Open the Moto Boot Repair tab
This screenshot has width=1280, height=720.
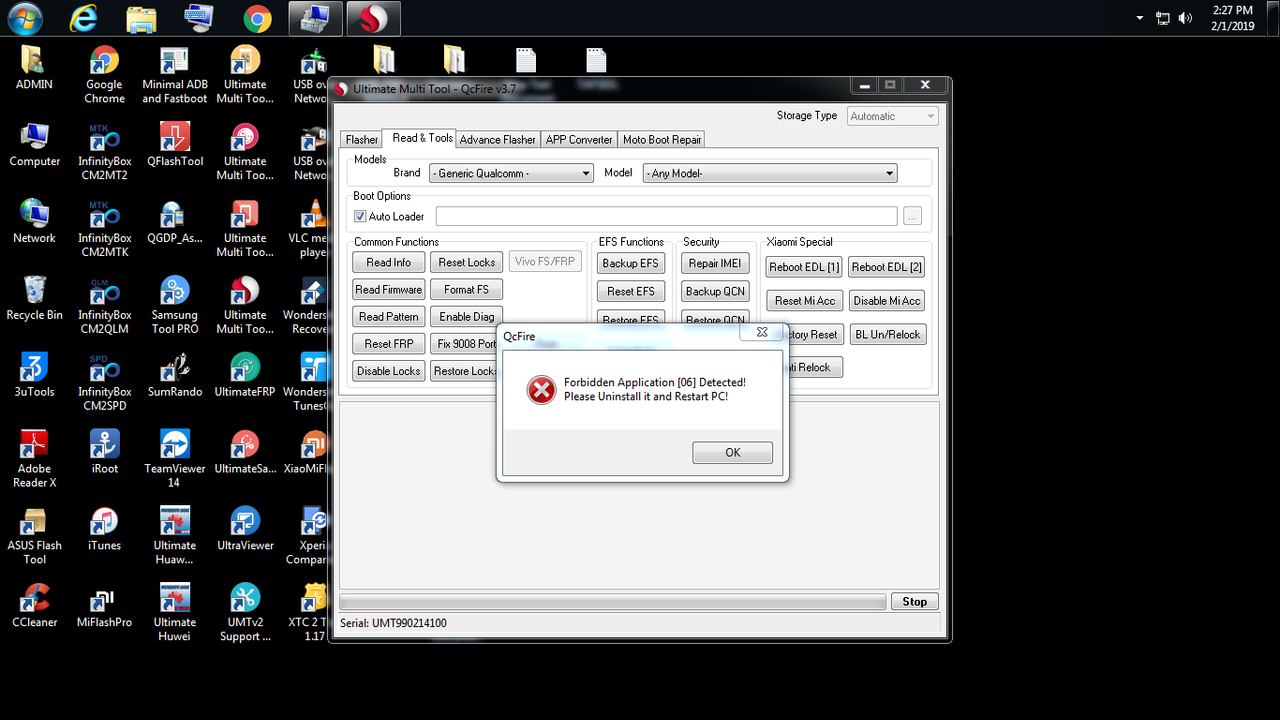662,140
